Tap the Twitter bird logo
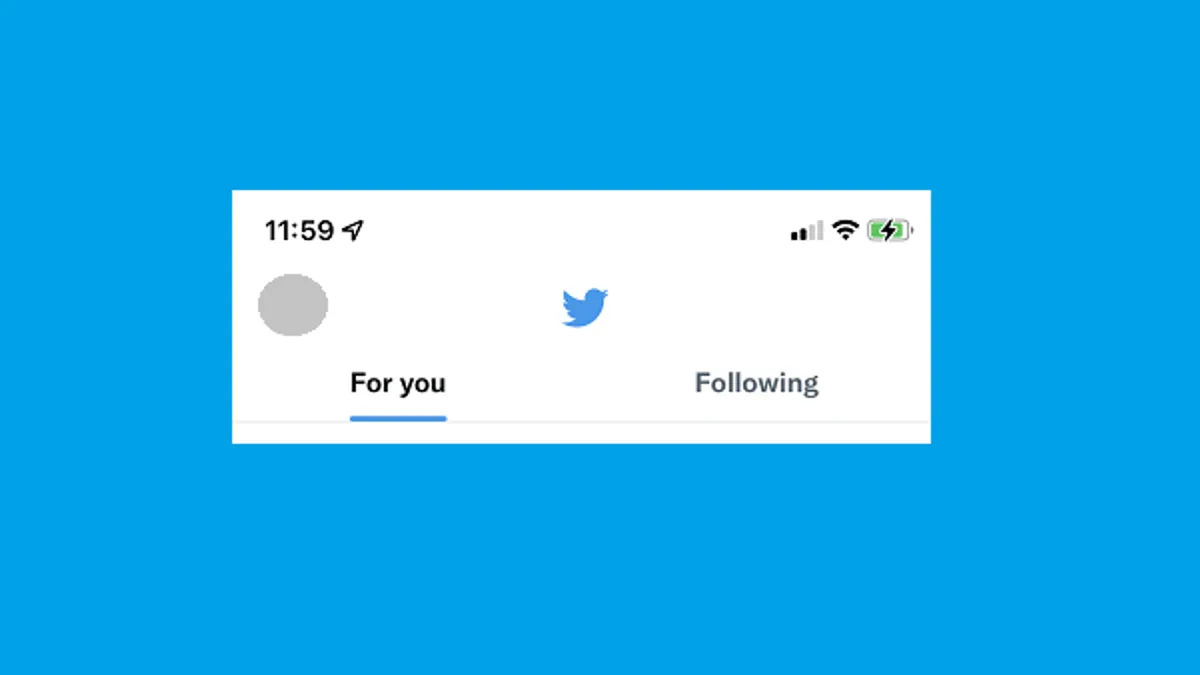This screenshot has width=1200, height=675. pos(585,307)
